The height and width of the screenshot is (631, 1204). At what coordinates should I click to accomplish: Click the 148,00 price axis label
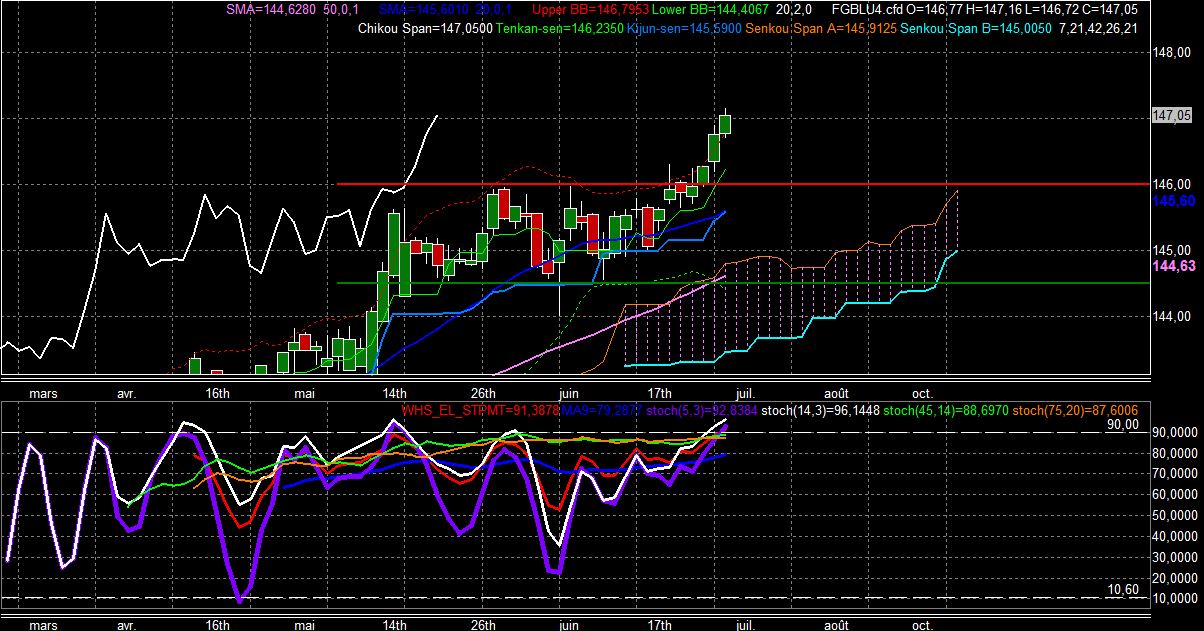tap(1170, 52)
